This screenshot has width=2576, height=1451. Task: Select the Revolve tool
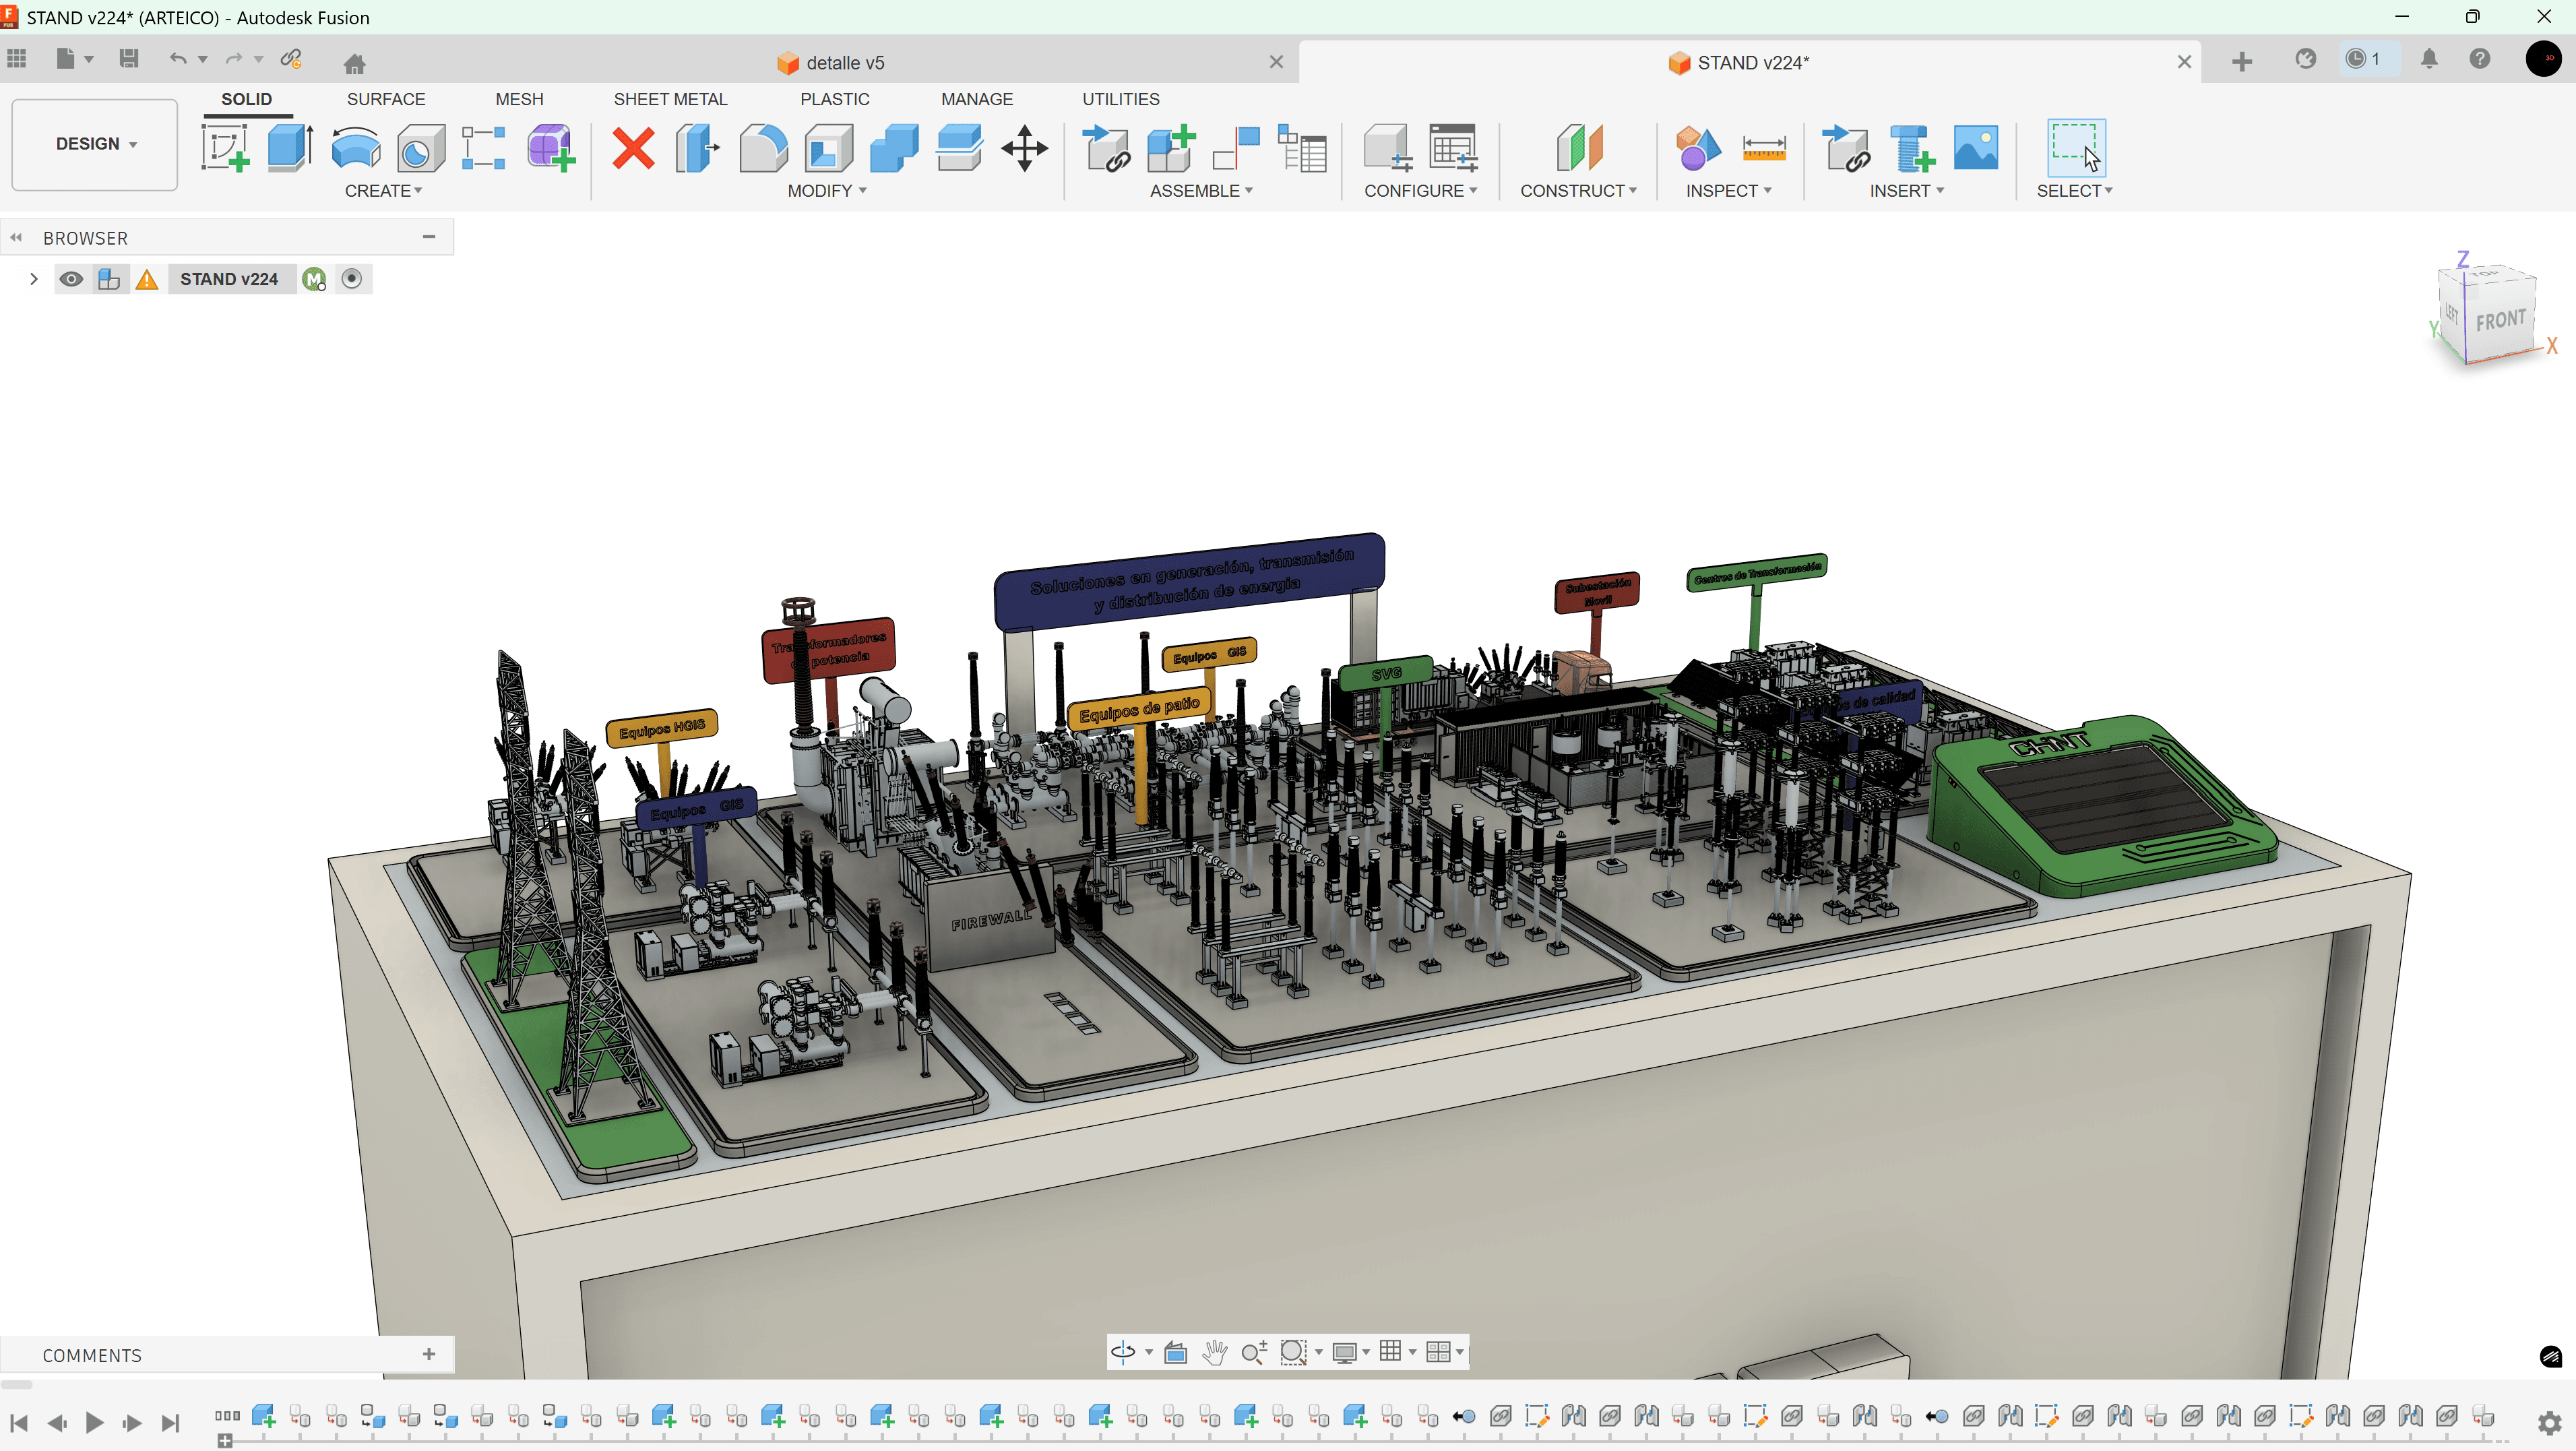point(355,148)
